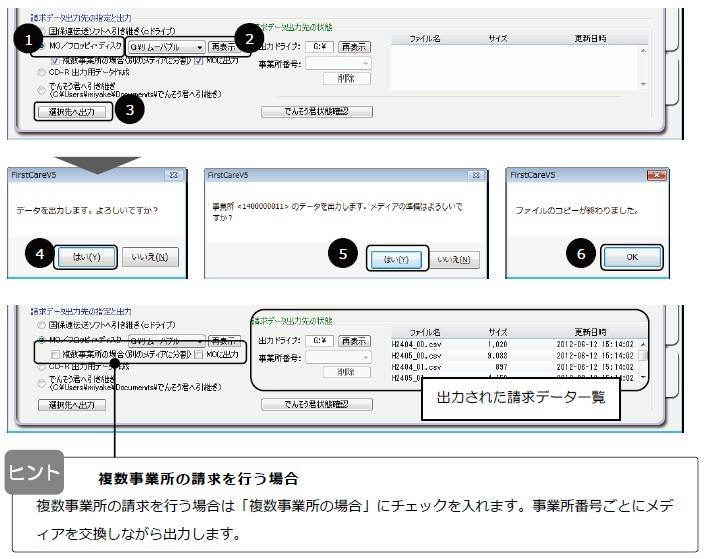Click 選択先へ出力 button in top panel

72,111
